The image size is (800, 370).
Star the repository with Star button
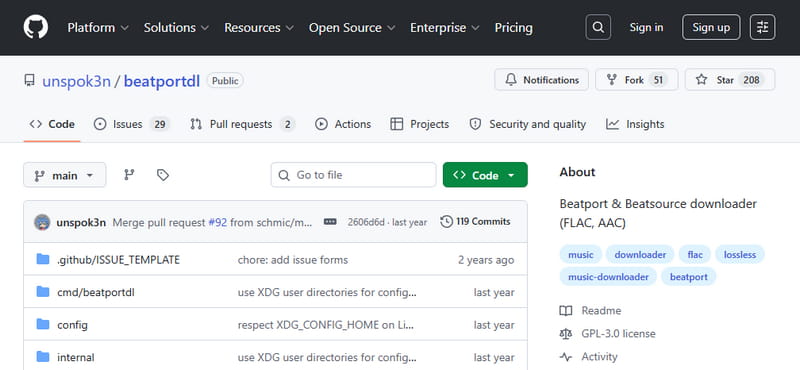730,80
